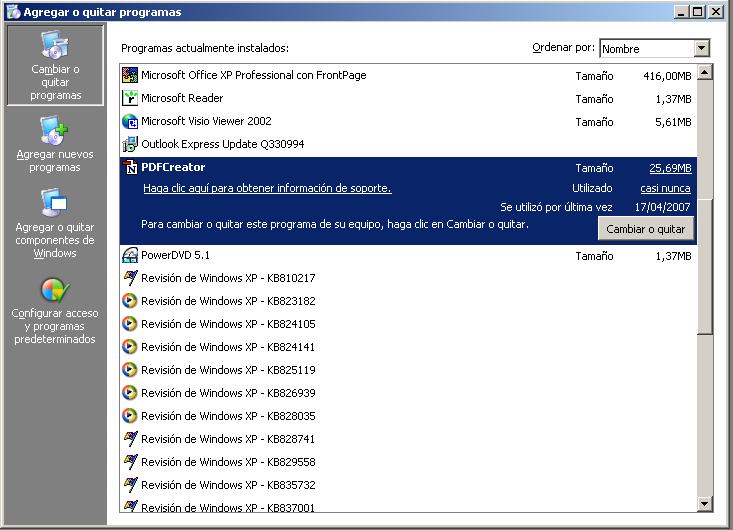
Task: Click the PowerDVD 5.1 icon
Action: pyautogui.click(x=130, y=255)
